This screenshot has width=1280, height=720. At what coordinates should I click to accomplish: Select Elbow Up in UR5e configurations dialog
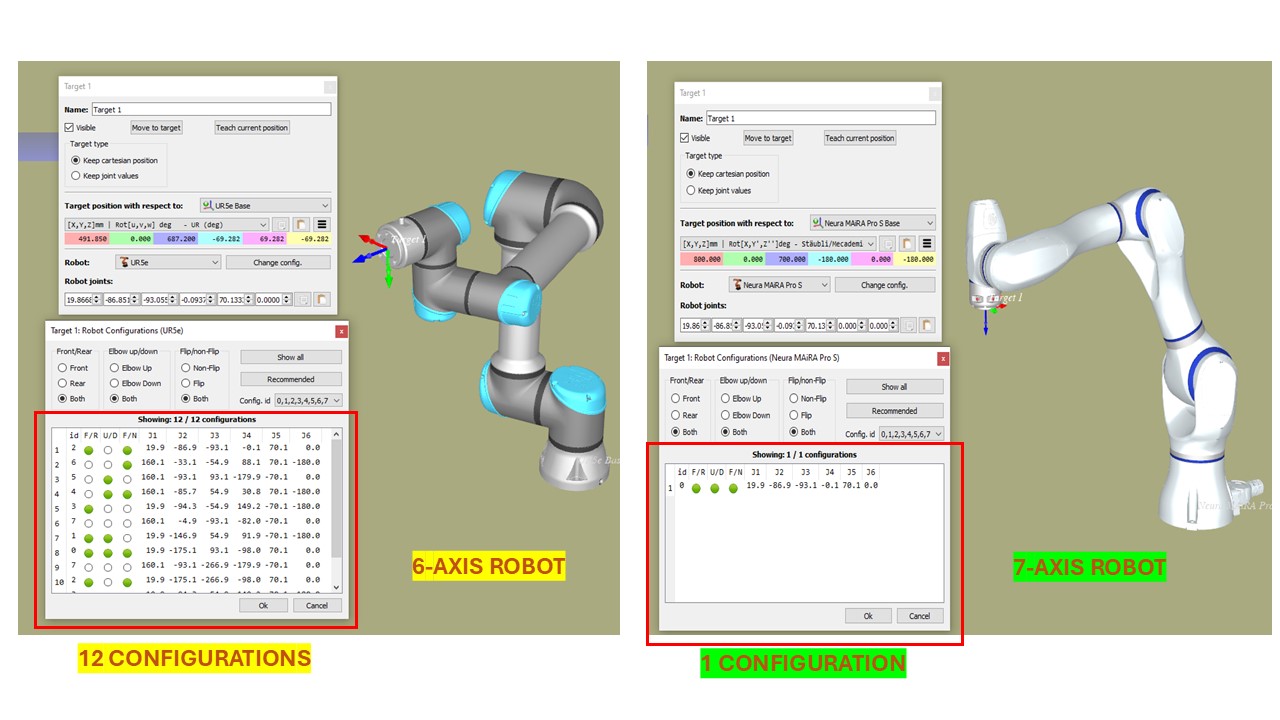point(114,368)
